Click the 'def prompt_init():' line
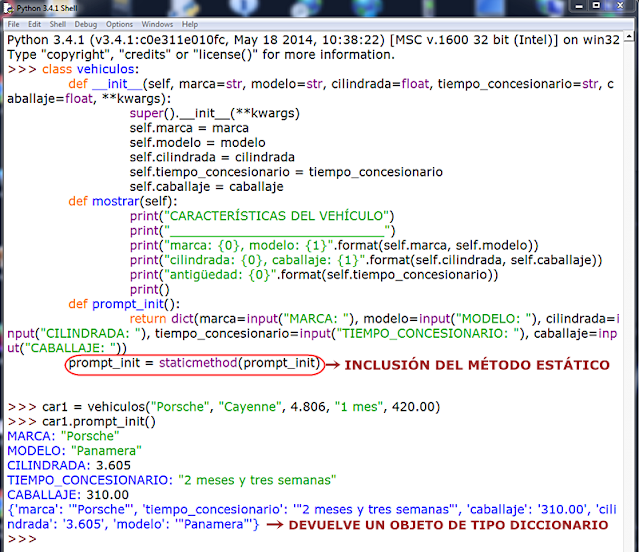The height and width of the screenshot is (552, 639). 124,304
